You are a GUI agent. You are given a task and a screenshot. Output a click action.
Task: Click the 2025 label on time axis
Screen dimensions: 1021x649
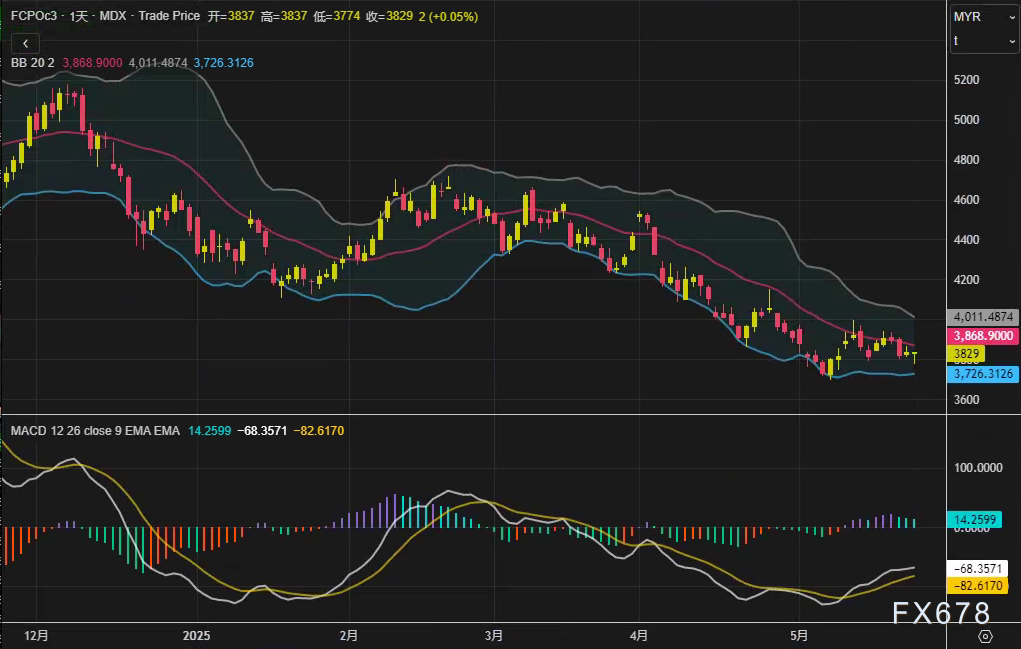[x=197, y=636]
